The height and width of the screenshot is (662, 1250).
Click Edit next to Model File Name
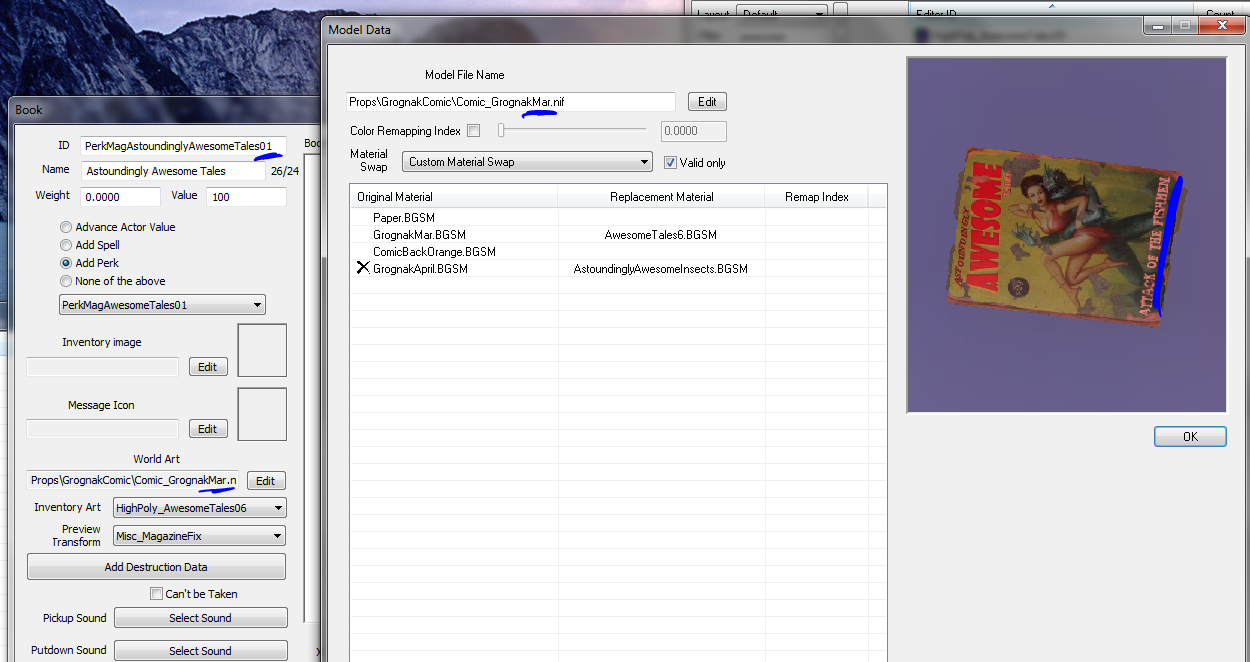coord(707,102)
